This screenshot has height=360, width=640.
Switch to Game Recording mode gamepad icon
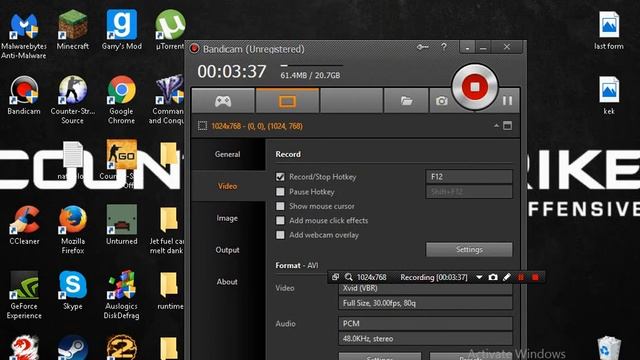point(223,100)
